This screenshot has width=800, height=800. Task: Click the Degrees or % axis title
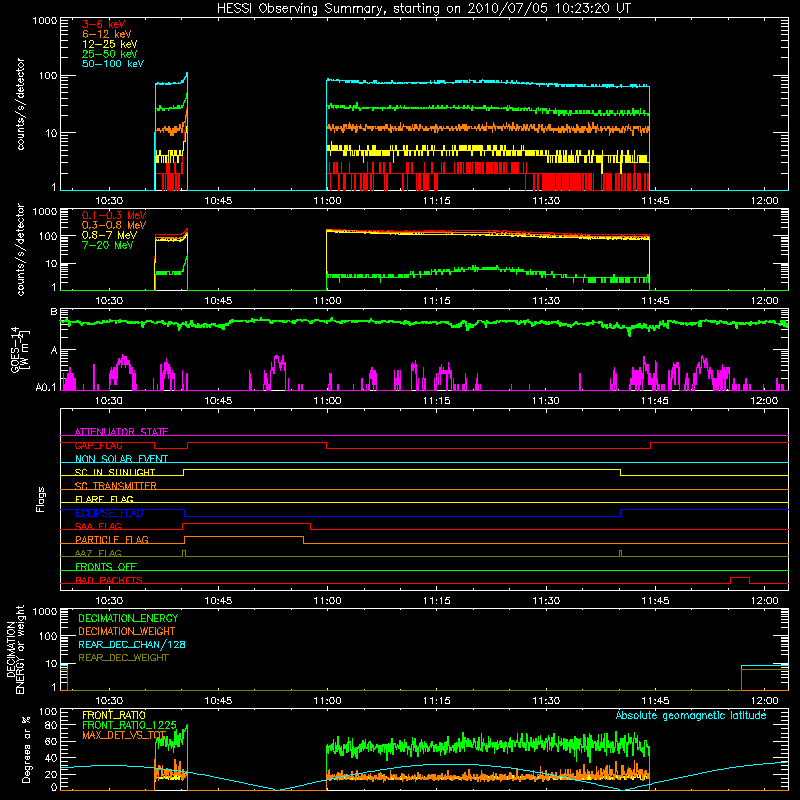[26, 749]
